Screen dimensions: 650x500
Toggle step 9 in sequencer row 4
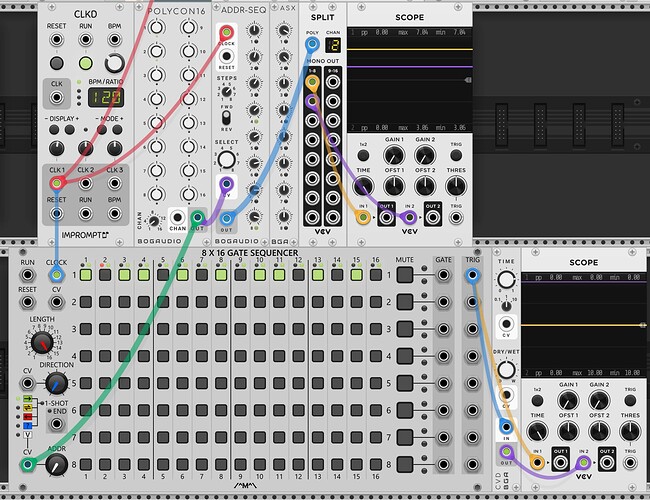click(240, 356)
